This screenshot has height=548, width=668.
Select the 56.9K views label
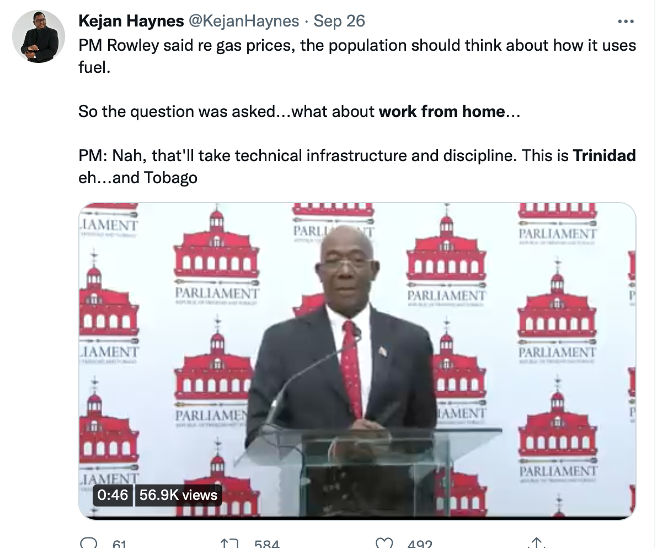click(x=178, y=495)
